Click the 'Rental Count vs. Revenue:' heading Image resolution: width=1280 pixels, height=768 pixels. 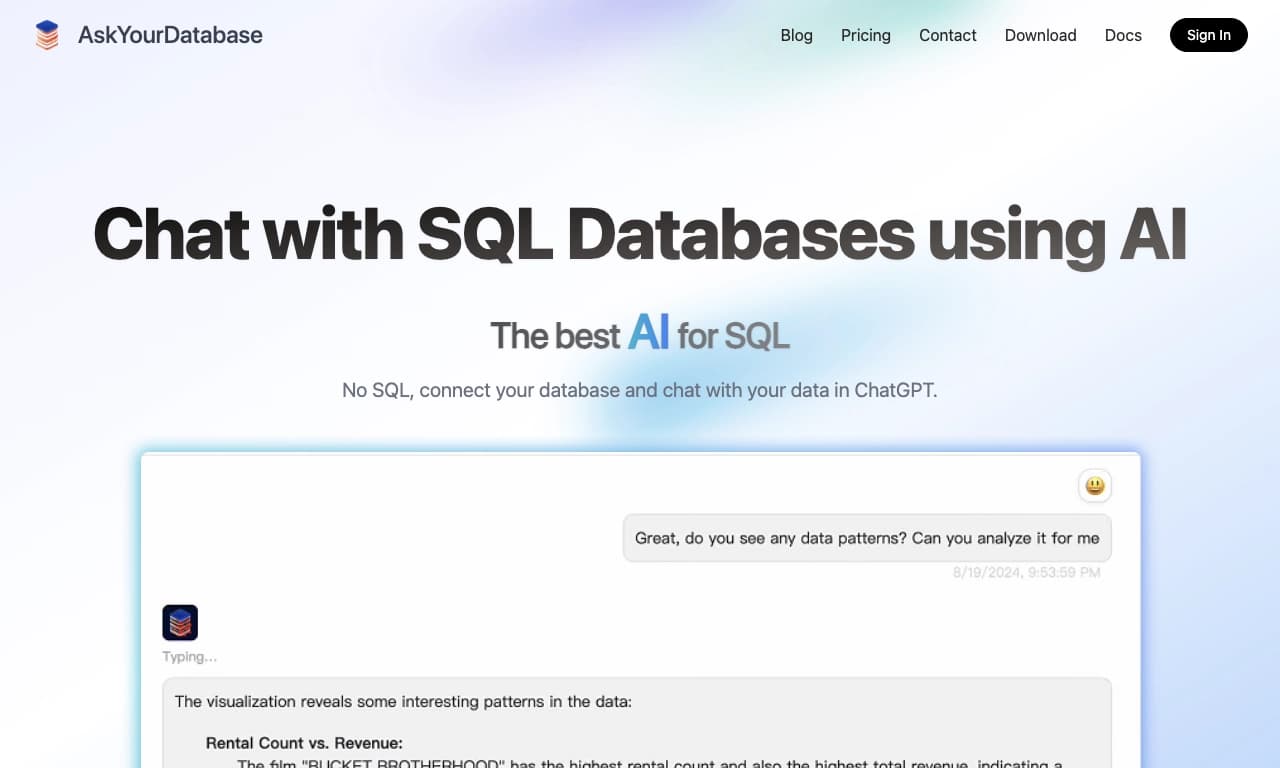click(304, 743)
